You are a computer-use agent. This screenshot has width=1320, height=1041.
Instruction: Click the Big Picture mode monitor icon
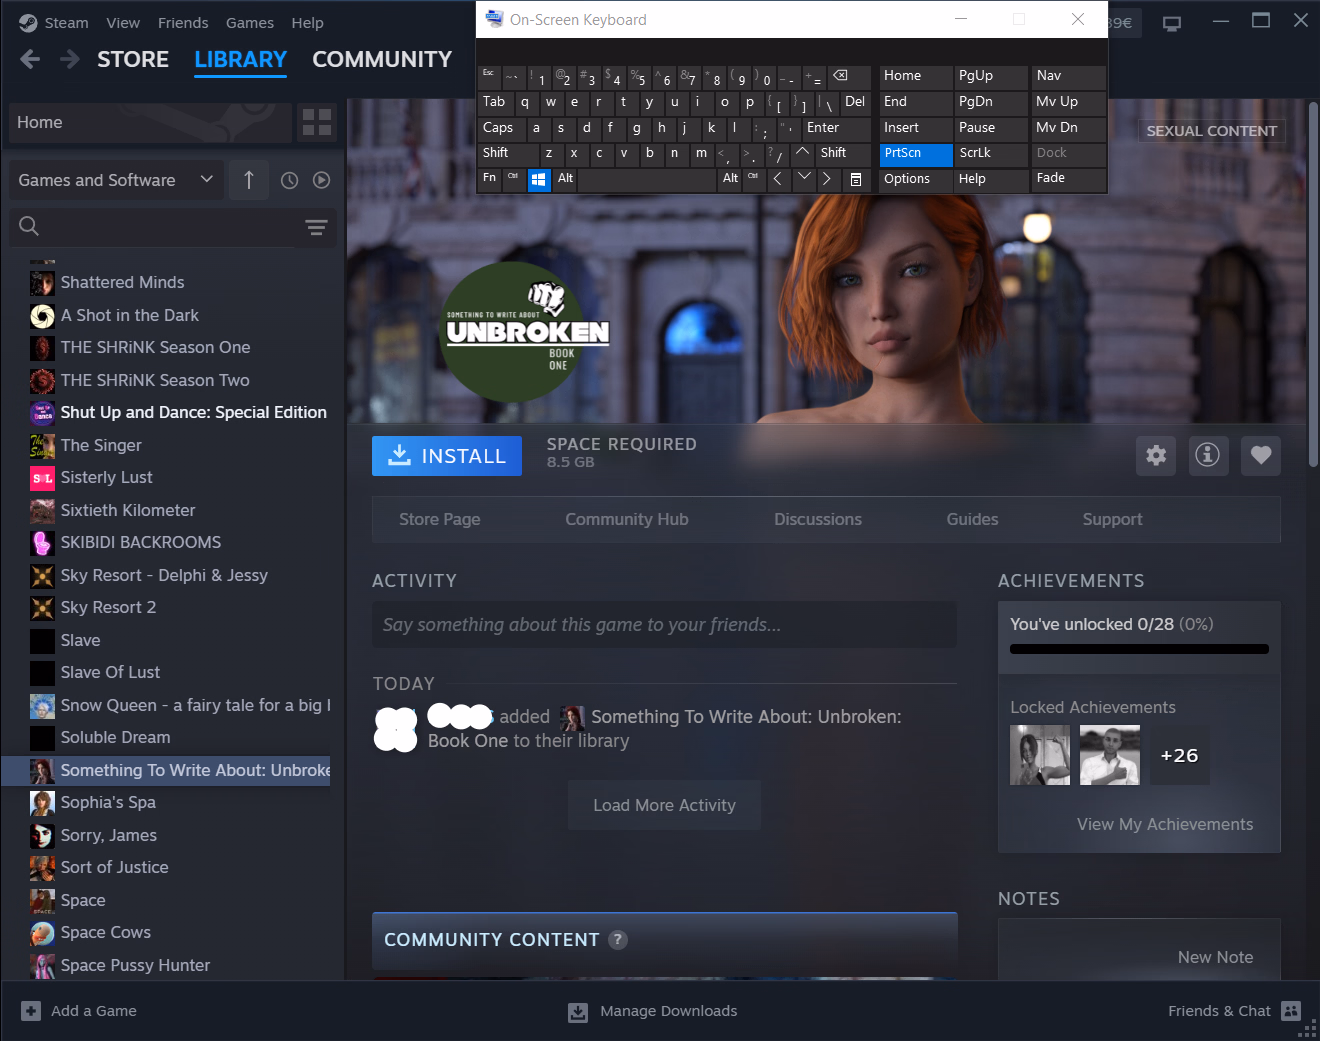coord(1172,22)
